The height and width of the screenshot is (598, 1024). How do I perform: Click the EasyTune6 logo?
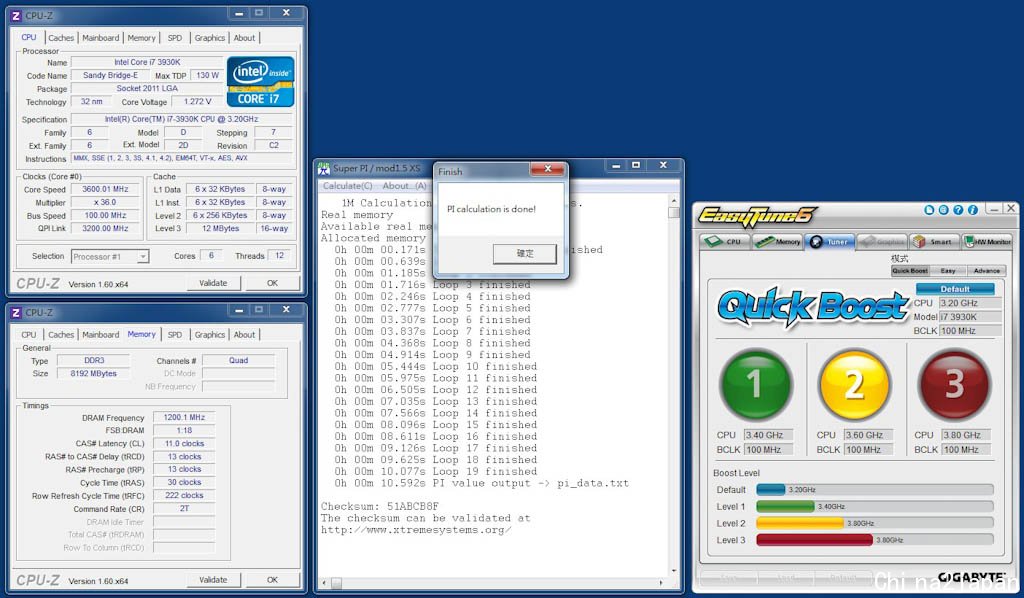click(x=757, y=215)
